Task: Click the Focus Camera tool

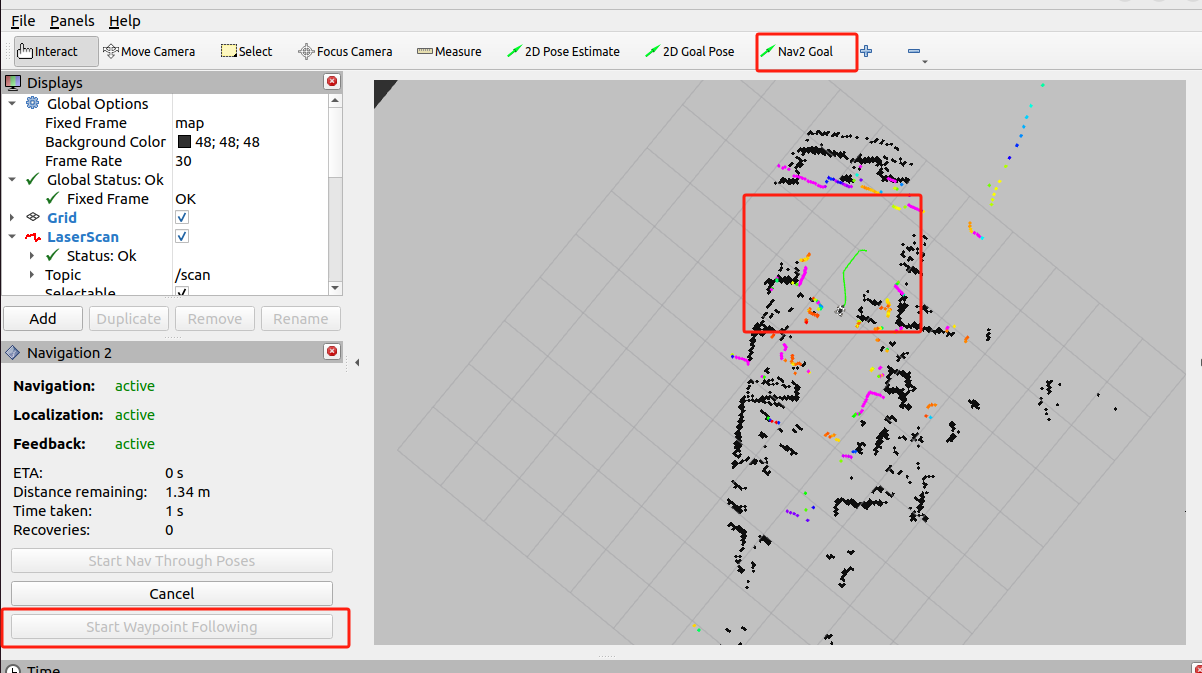Action: (x=345, y=51)
